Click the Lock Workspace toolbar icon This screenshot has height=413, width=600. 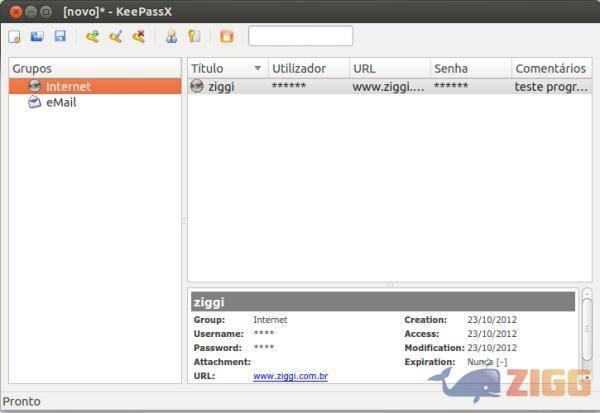coord(226,37)
